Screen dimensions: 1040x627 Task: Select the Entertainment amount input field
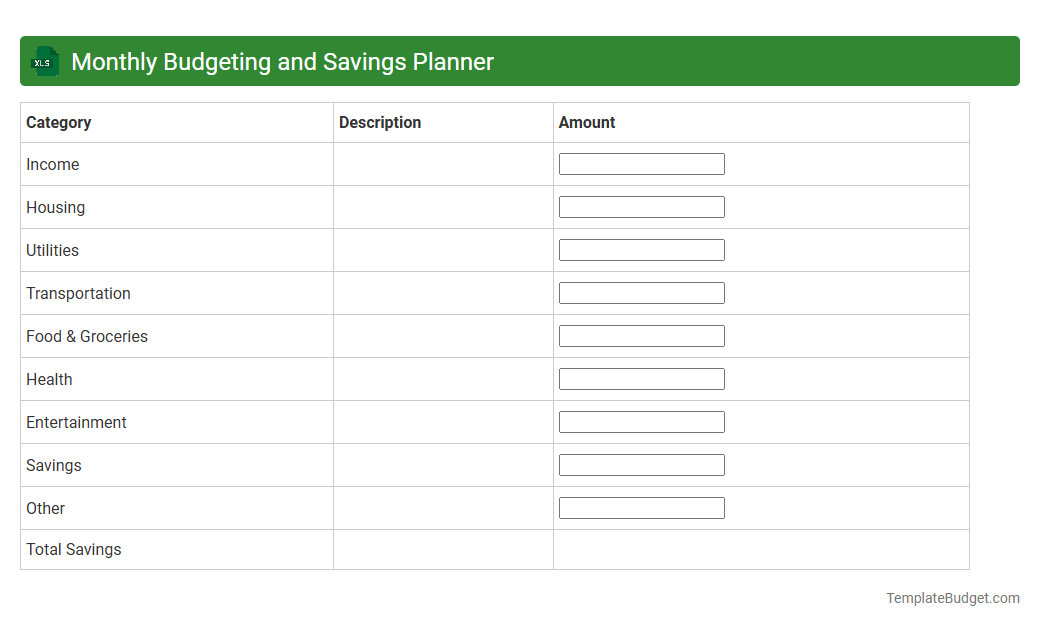(641, 421)
